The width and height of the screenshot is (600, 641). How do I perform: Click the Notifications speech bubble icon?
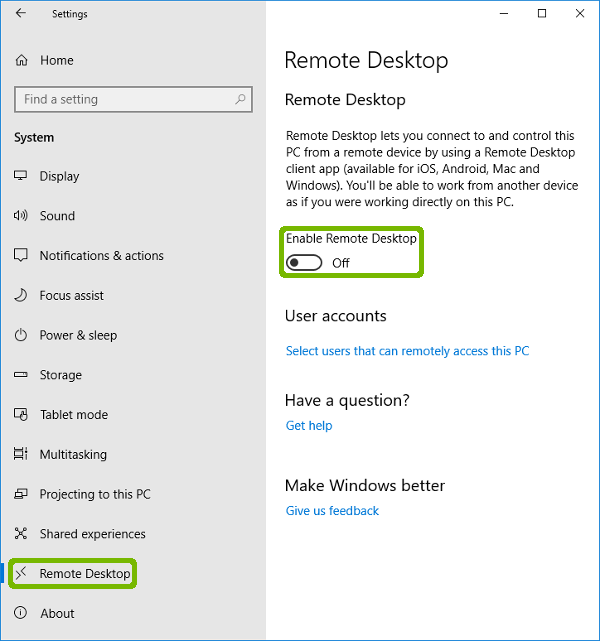point(20,255)
